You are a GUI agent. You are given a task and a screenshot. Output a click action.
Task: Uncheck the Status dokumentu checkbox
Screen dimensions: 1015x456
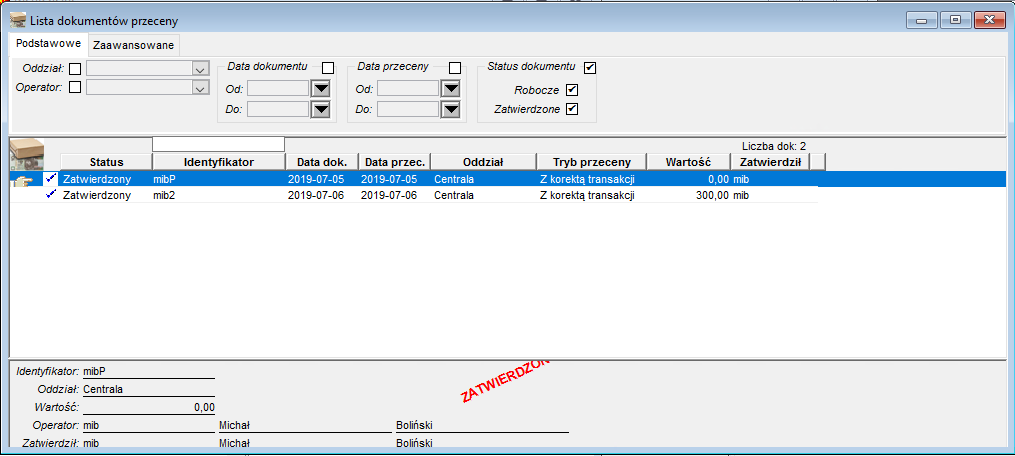[590, 67]
